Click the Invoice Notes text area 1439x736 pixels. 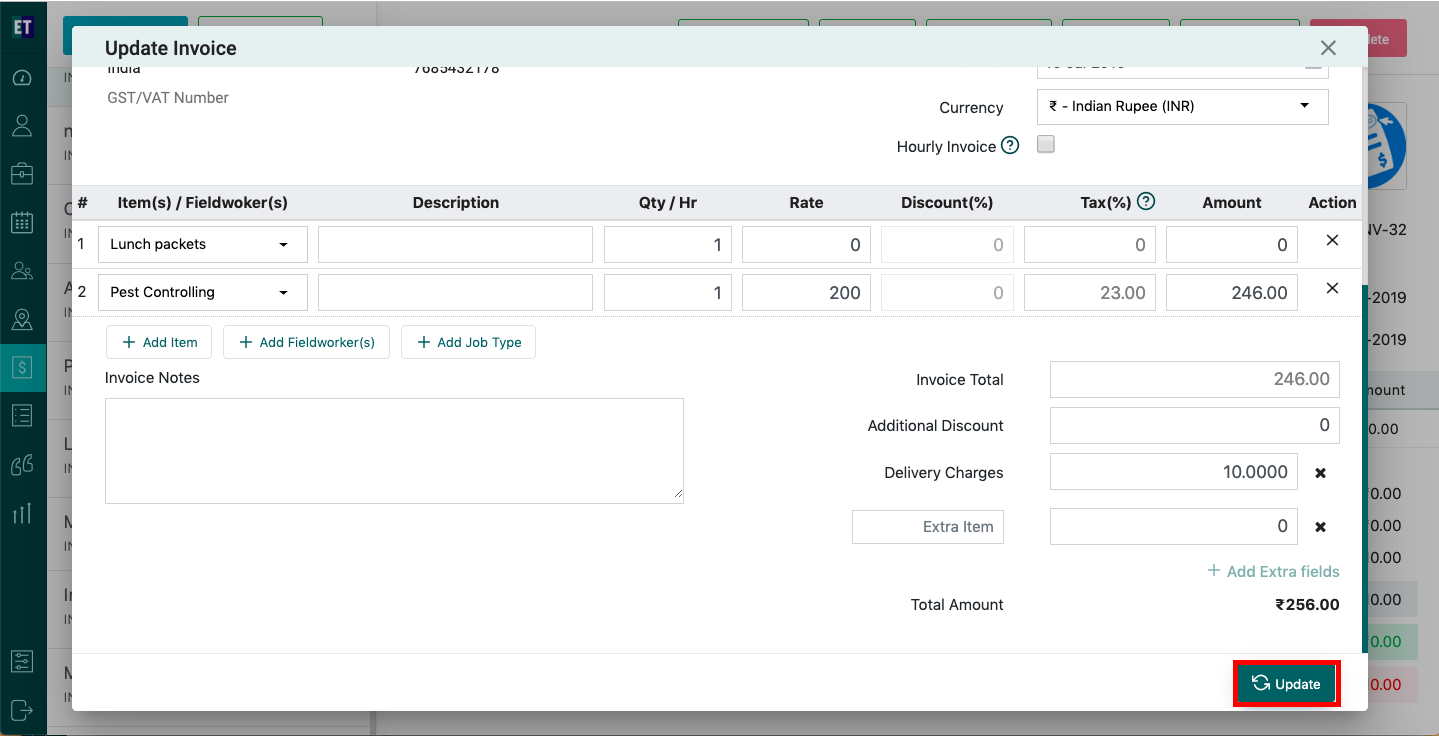(x=394, y=450)
